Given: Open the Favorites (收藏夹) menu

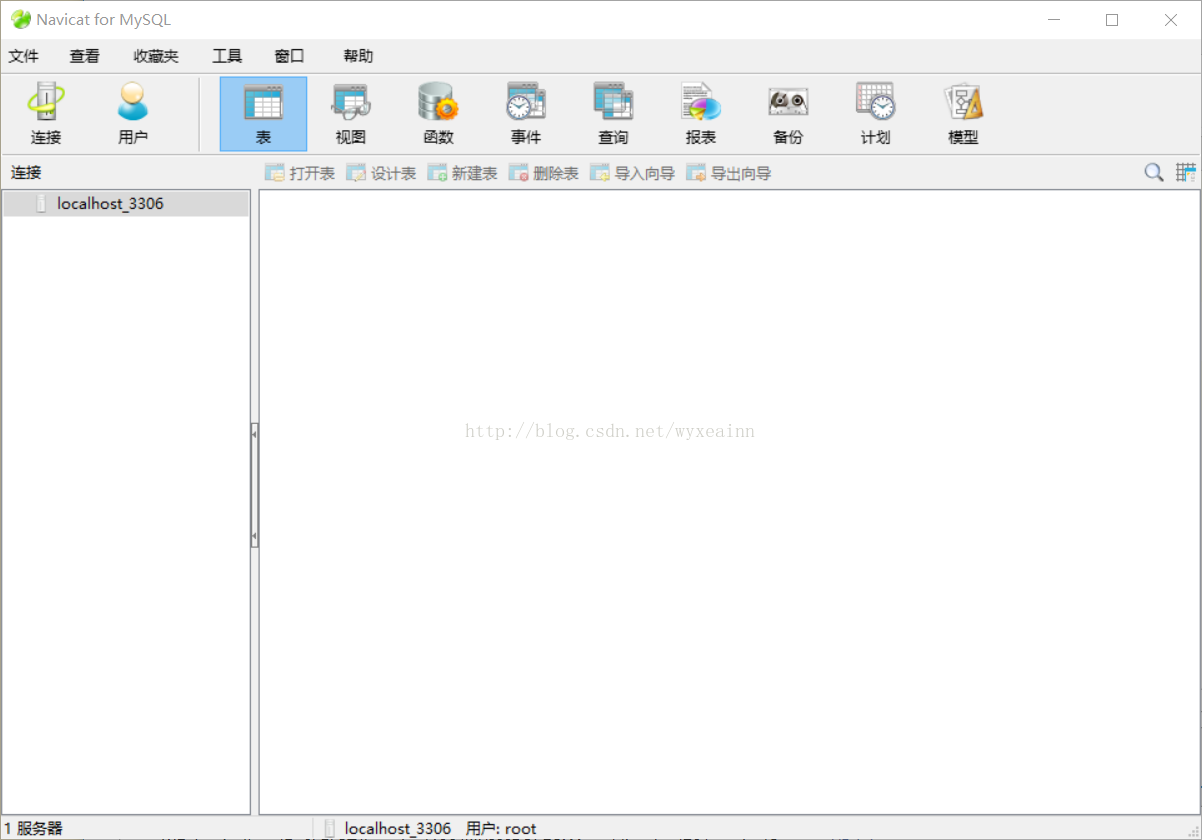Looking at the screenshot, I should pyautogui.click(x=156, y=56).
